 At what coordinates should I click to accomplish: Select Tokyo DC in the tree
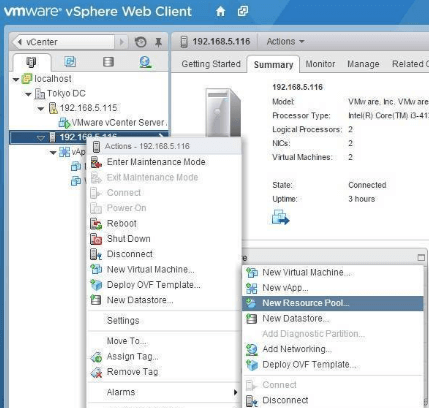[66, 93]
